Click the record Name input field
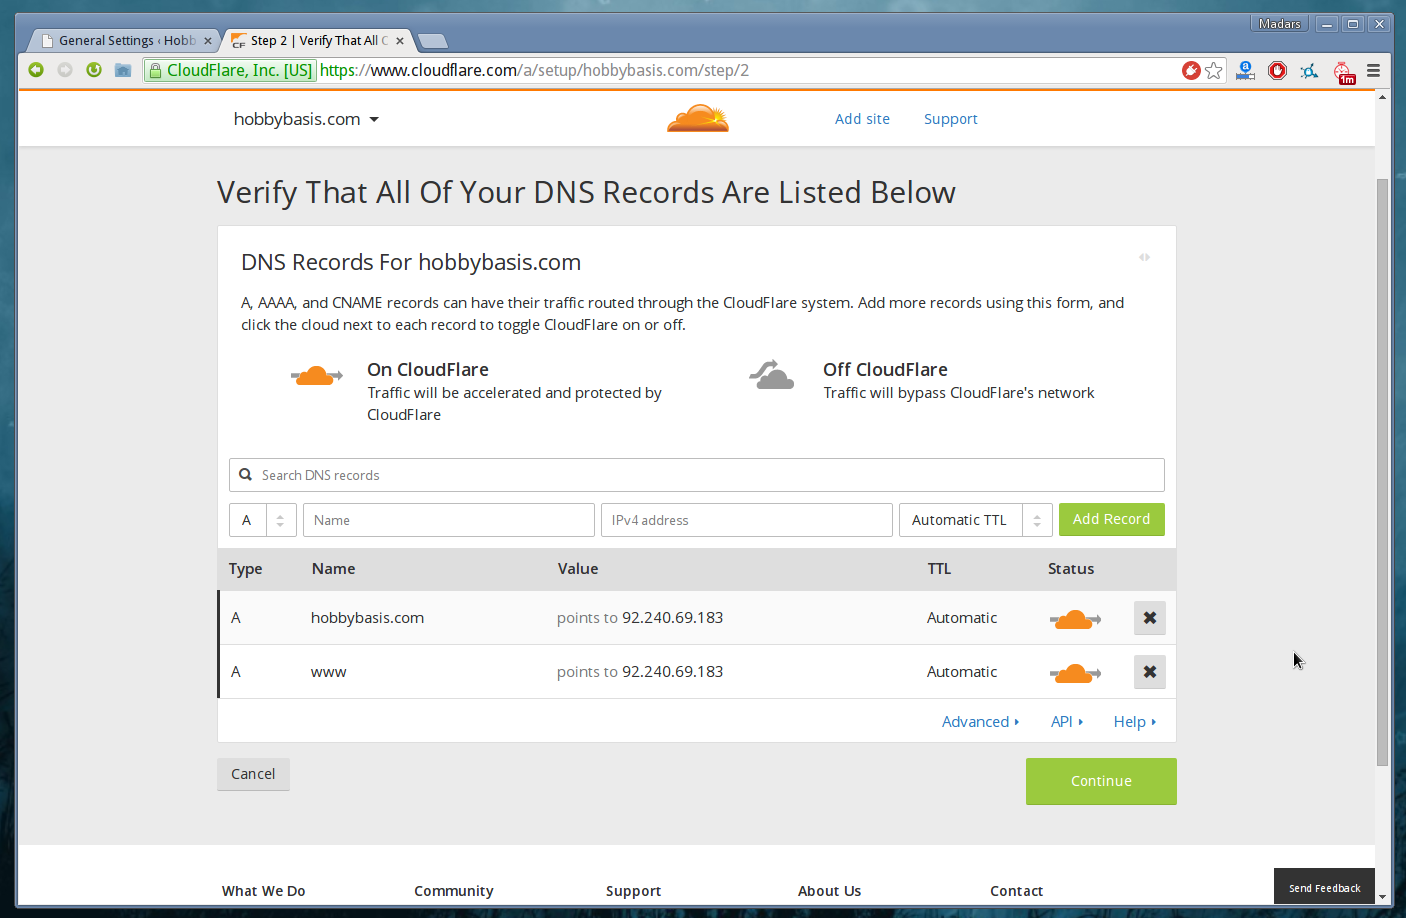The image size is (1406, 918). [449, 520]
